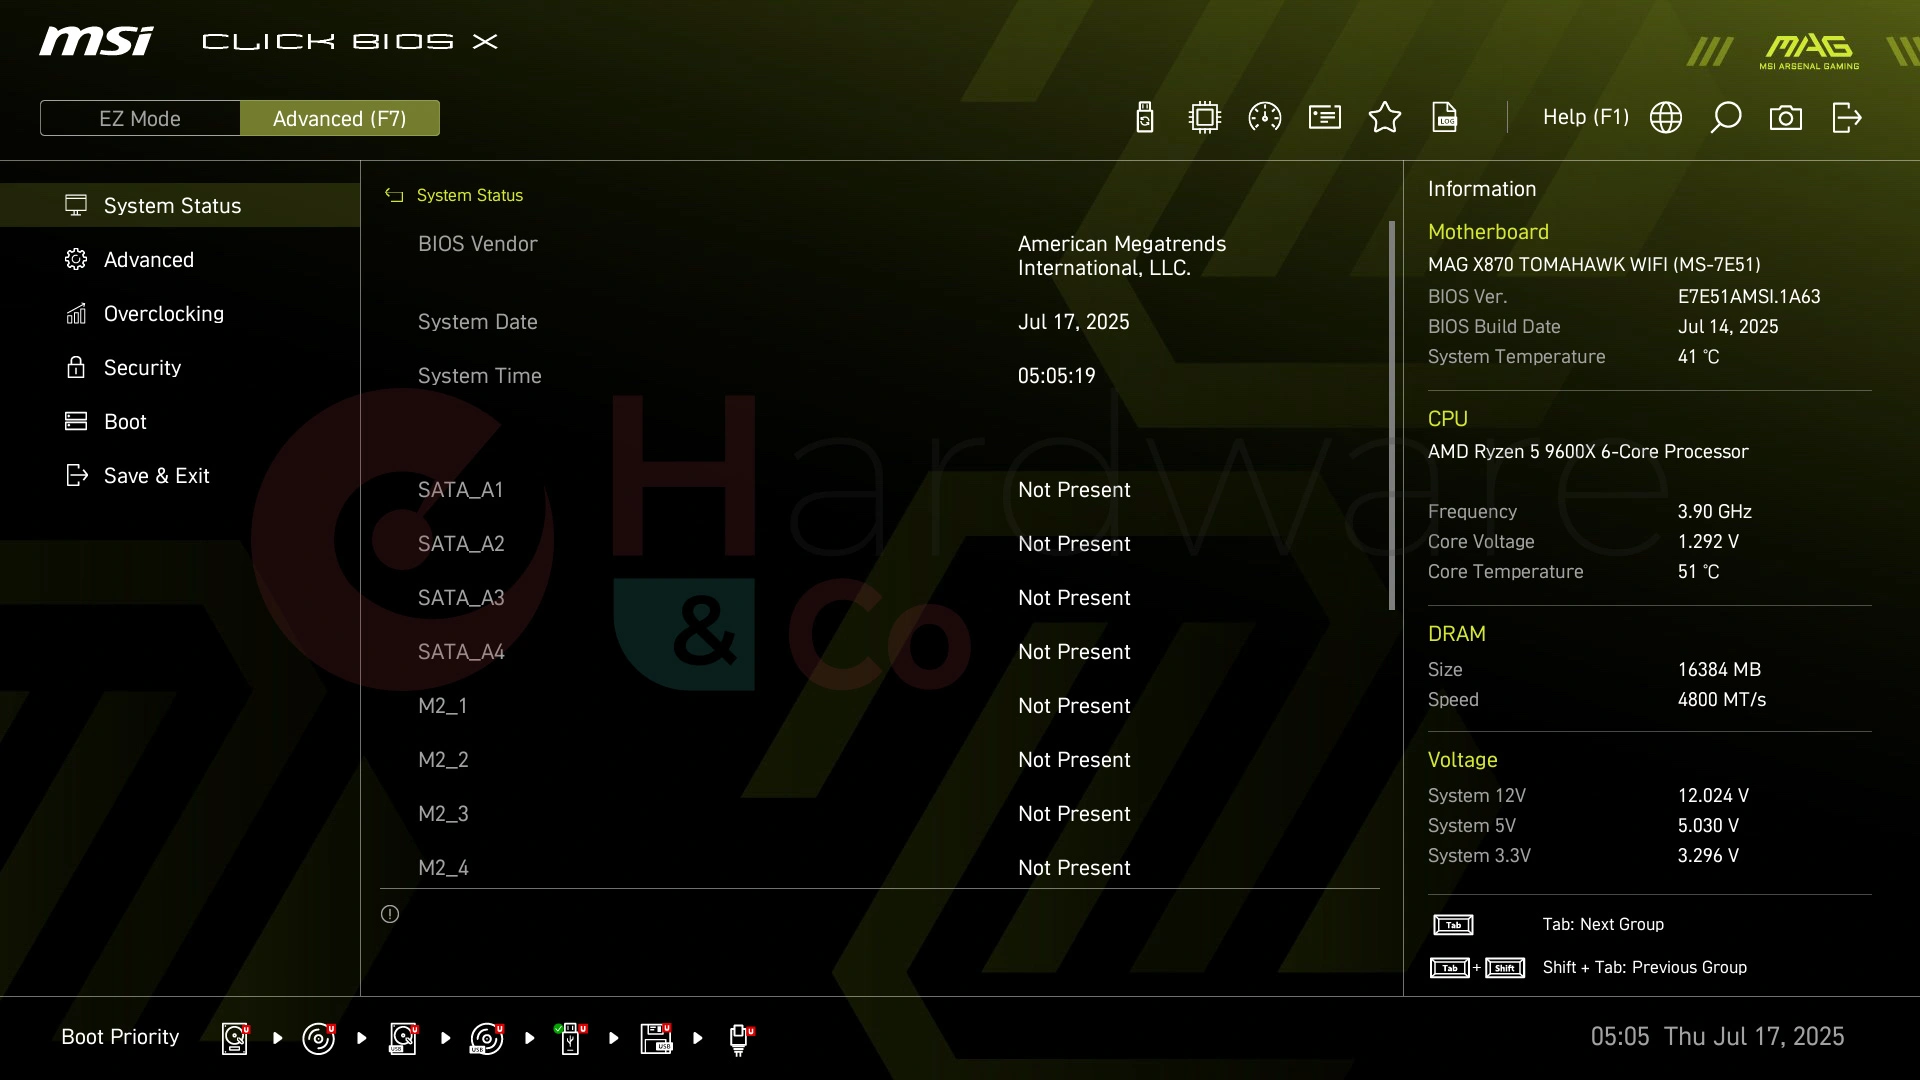This screenshot has width=1920, height=1080.
Task: Open Advanced menu in sidebar
Action: (180, 259)
